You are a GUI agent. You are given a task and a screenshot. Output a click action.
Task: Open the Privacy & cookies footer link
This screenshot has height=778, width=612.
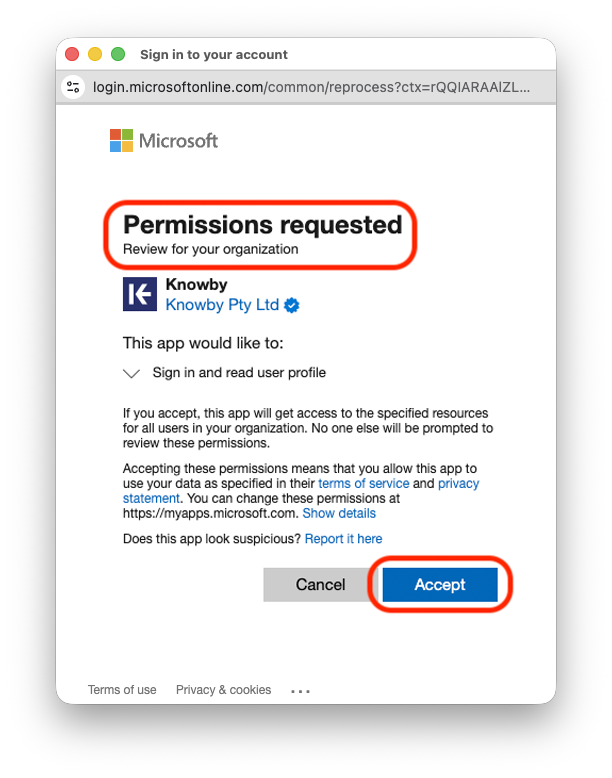[x=223, y=690]
